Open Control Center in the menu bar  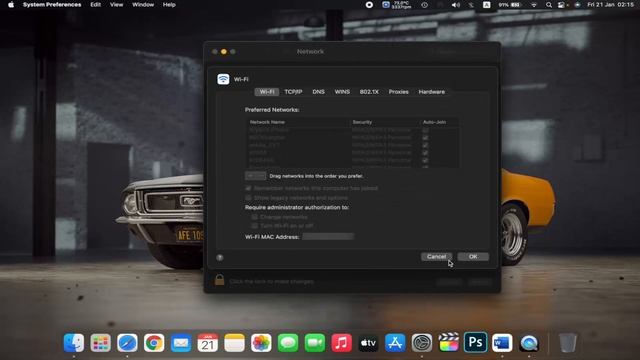pyautogui.click(x=562, y=5)
